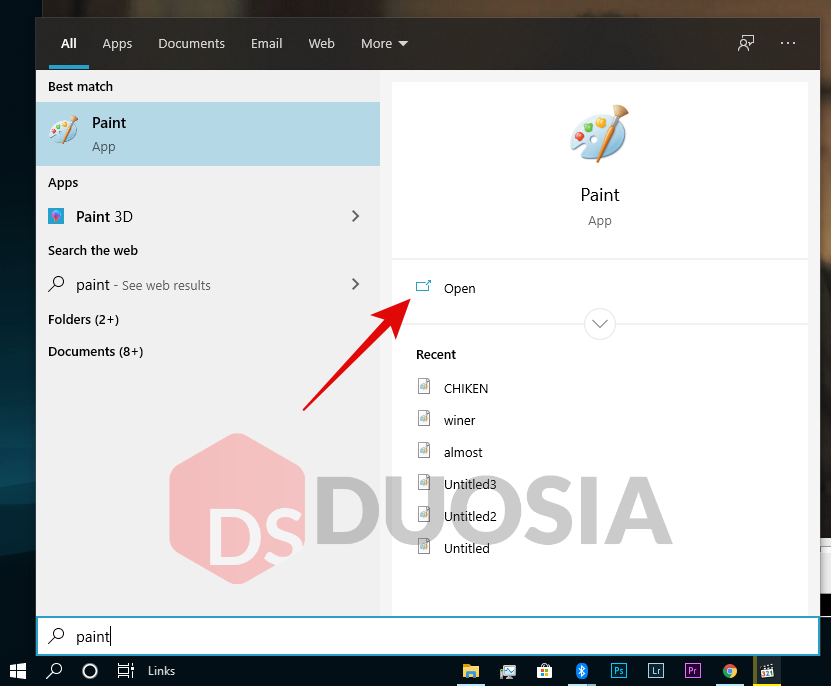Open Cortana circle on taskbar

pos(90,671)
